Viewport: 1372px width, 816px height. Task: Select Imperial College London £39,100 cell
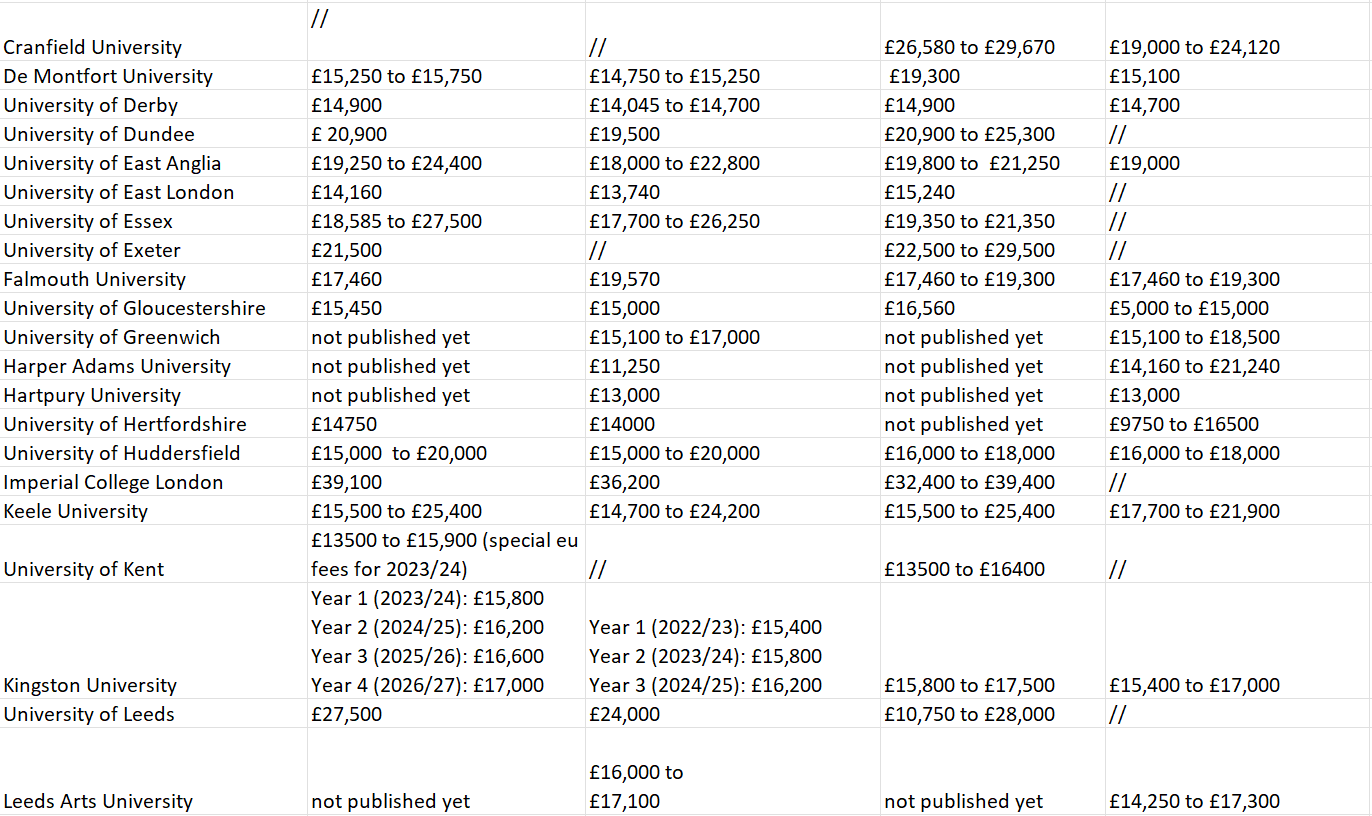click(x=346, y=482)
